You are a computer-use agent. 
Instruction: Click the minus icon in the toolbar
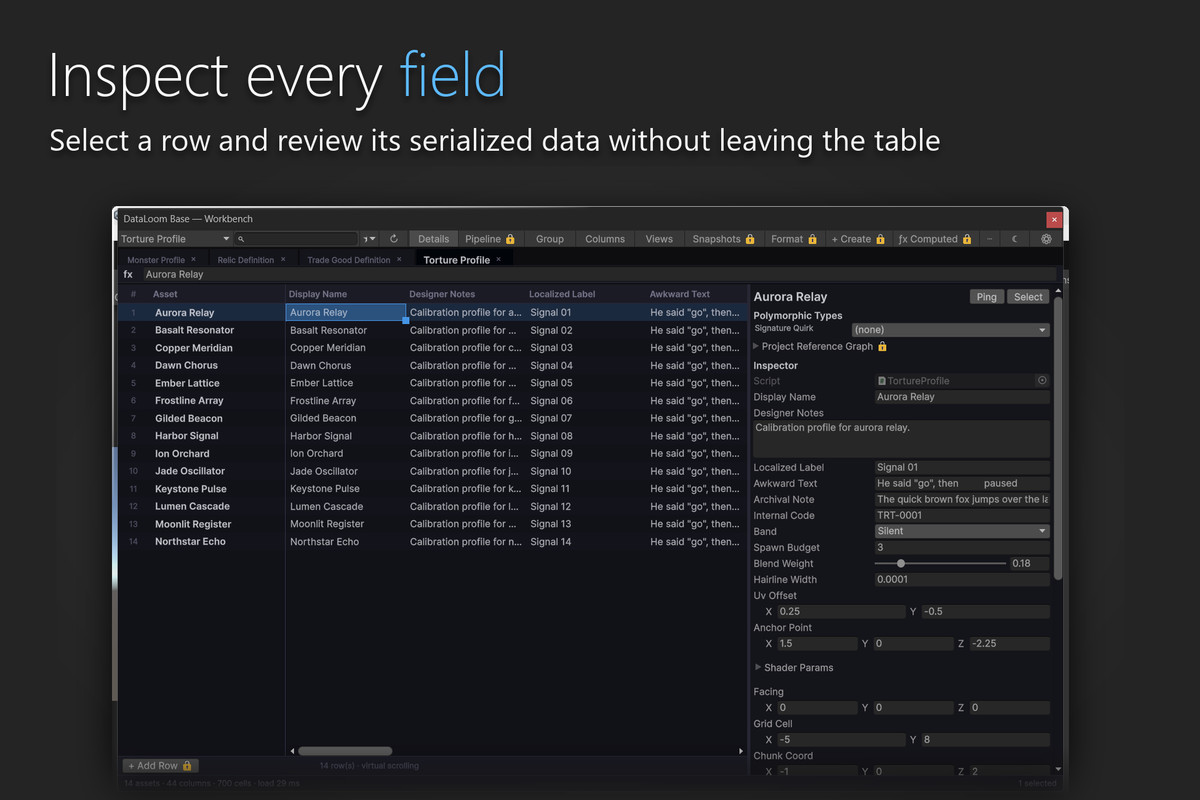pos(989,239)
